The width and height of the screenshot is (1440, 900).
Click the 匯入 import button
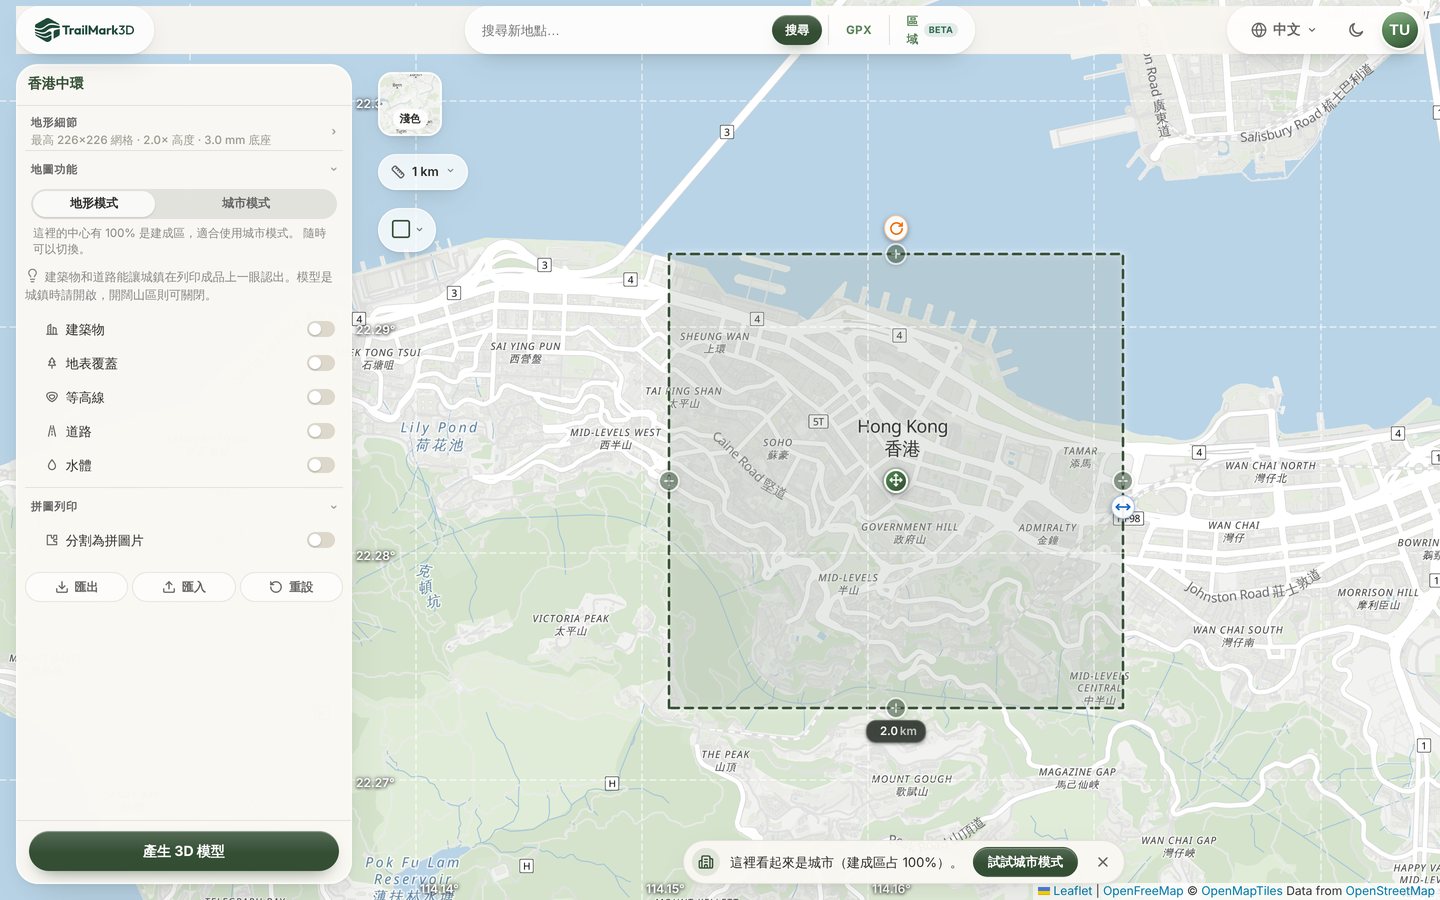point(184,587)
